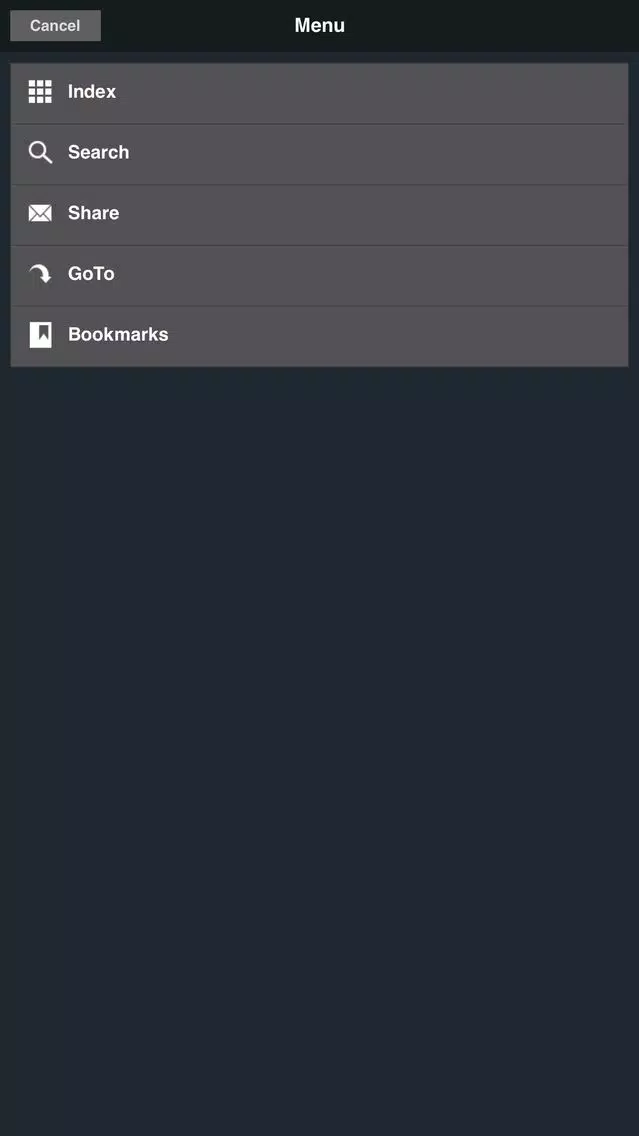Select the GoTo curved arrow icon
This screenshot has width=639, height=1136.
click(x=40, y=273)
